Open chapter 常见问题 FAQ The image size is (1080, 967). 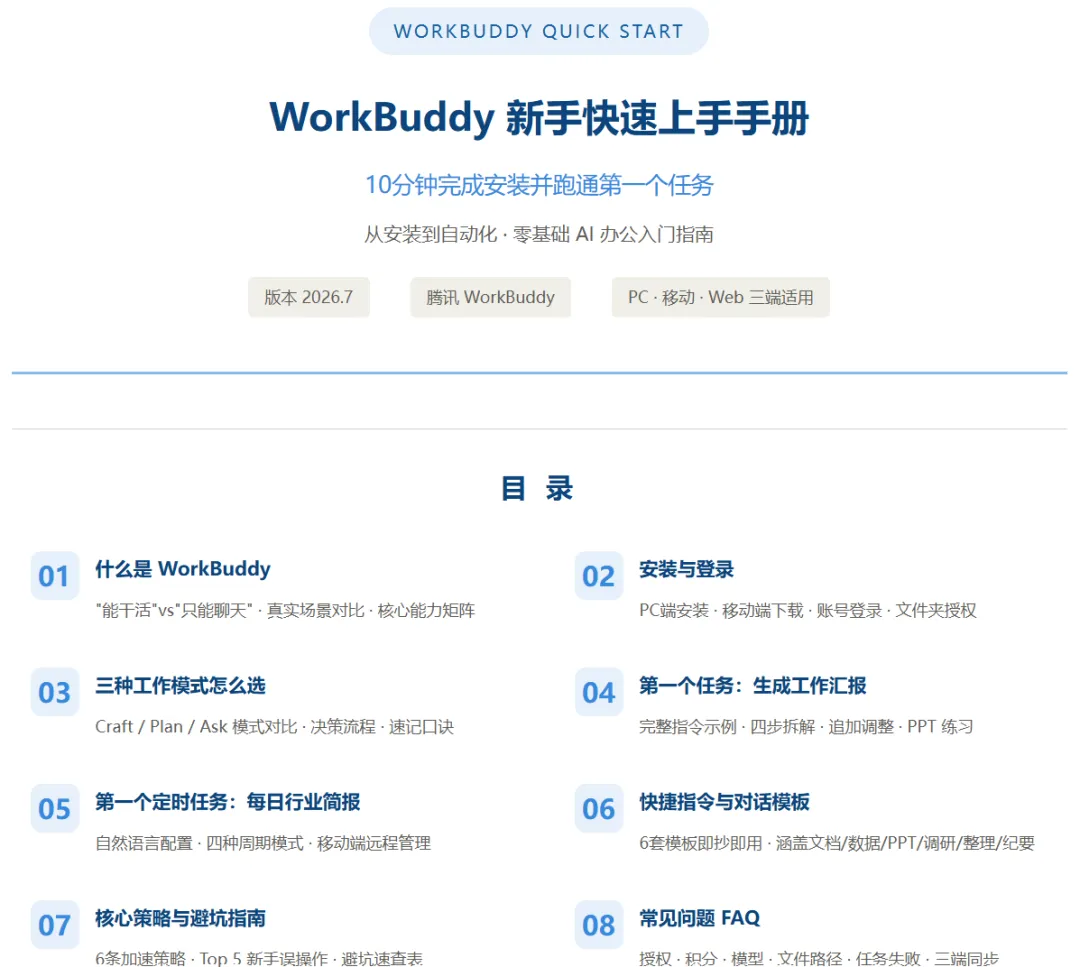coord(699,918)
